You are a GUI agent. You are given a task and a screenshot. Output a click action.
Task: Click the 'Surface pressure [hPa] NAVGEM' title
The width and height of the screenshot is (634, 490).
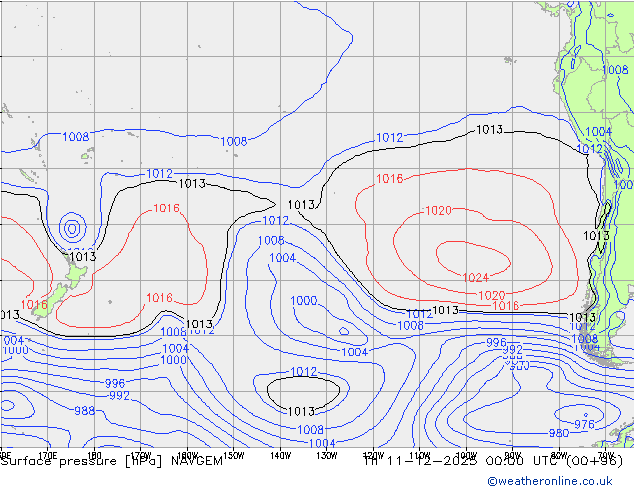[112, 461]
